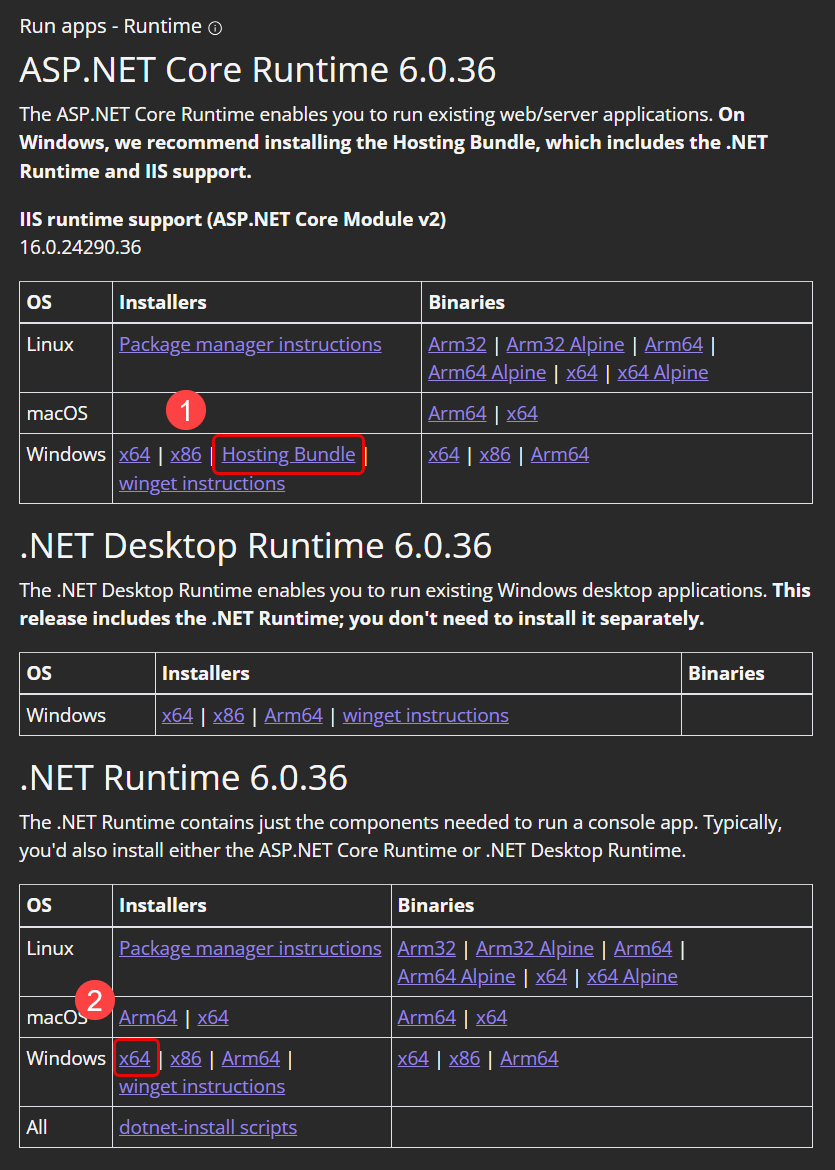Download the Windows x64 ASP.NET Core Runtime installer
This screenshot has height=1170, width=835.
[134, 454]
